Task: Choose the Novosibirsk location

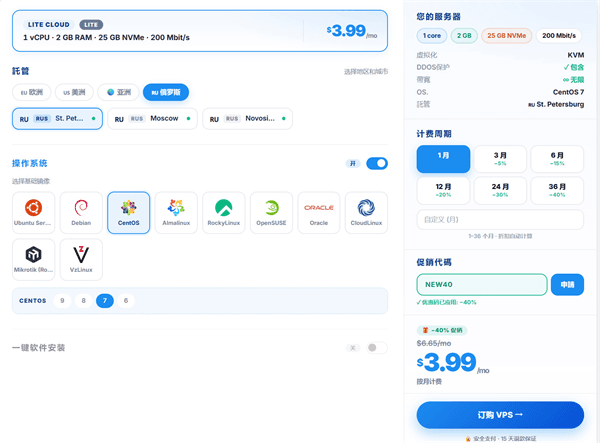Action: pos(247,119)
